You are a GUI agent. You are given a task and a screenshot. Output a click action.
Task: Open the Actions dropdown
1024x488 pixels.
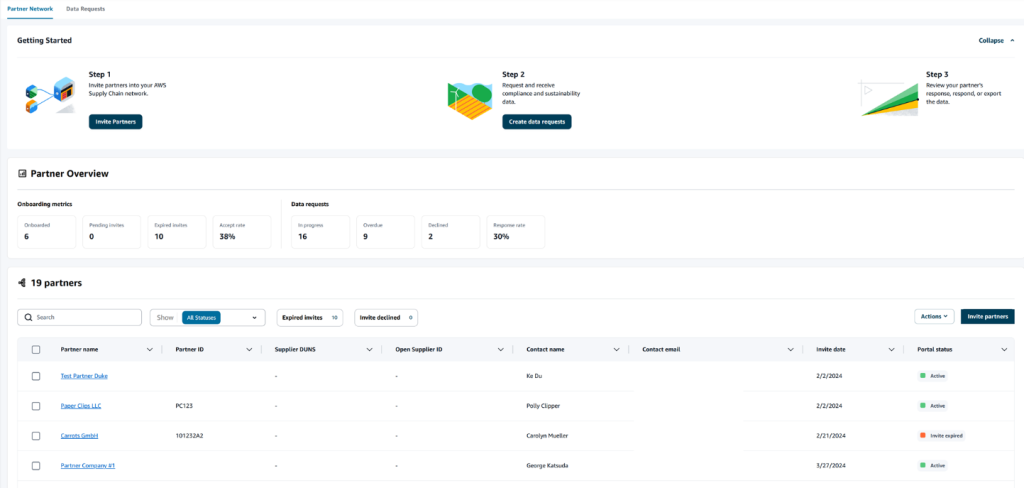tap(934, 316)
